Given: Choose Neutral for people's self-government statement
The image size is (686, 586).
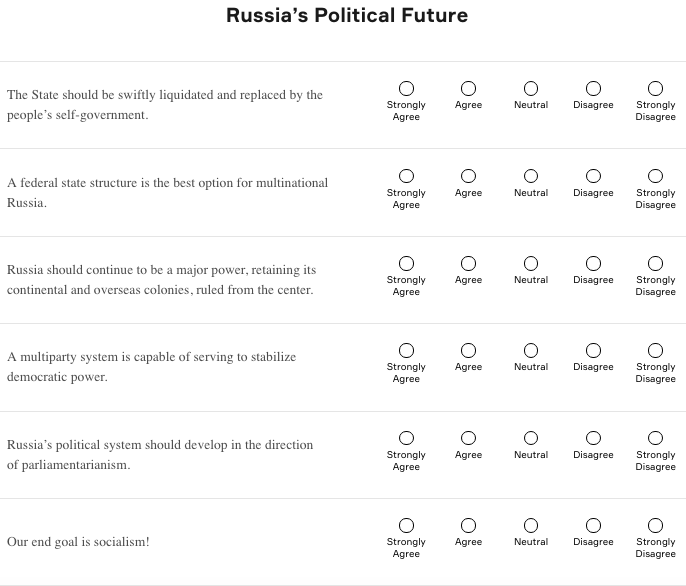Looking at the screenshot, I should 531,88.
